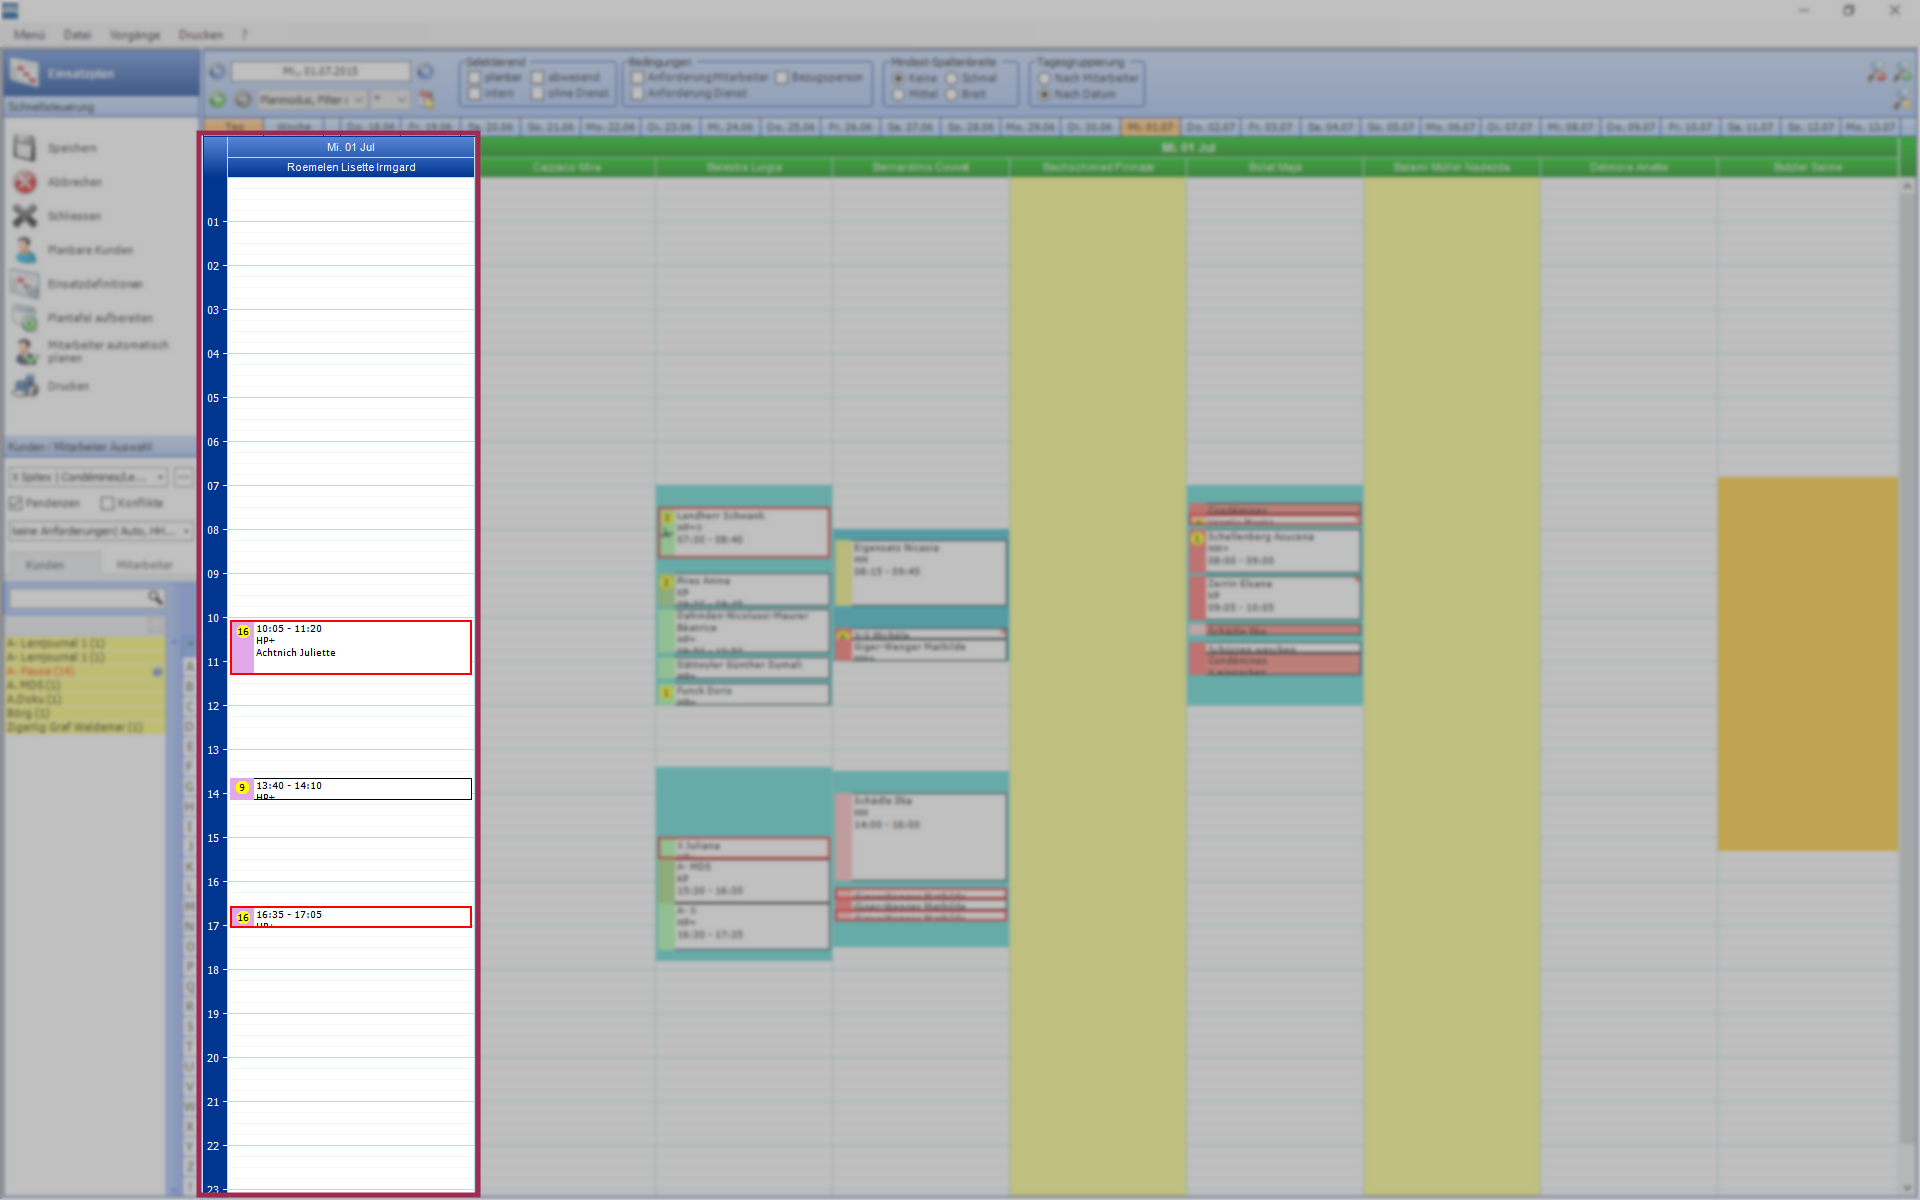Enable Bezugsperson checkbox

(x=782, y=78)
